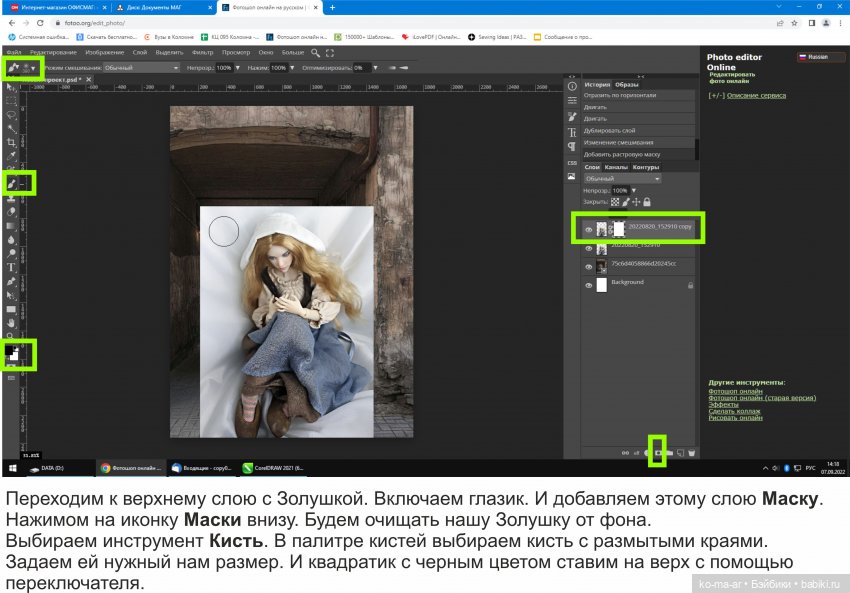Screen dimensions: 850x593
Task: Open the Непрозр. 100% opacity dropdown
Action: [x=623, y=190]
